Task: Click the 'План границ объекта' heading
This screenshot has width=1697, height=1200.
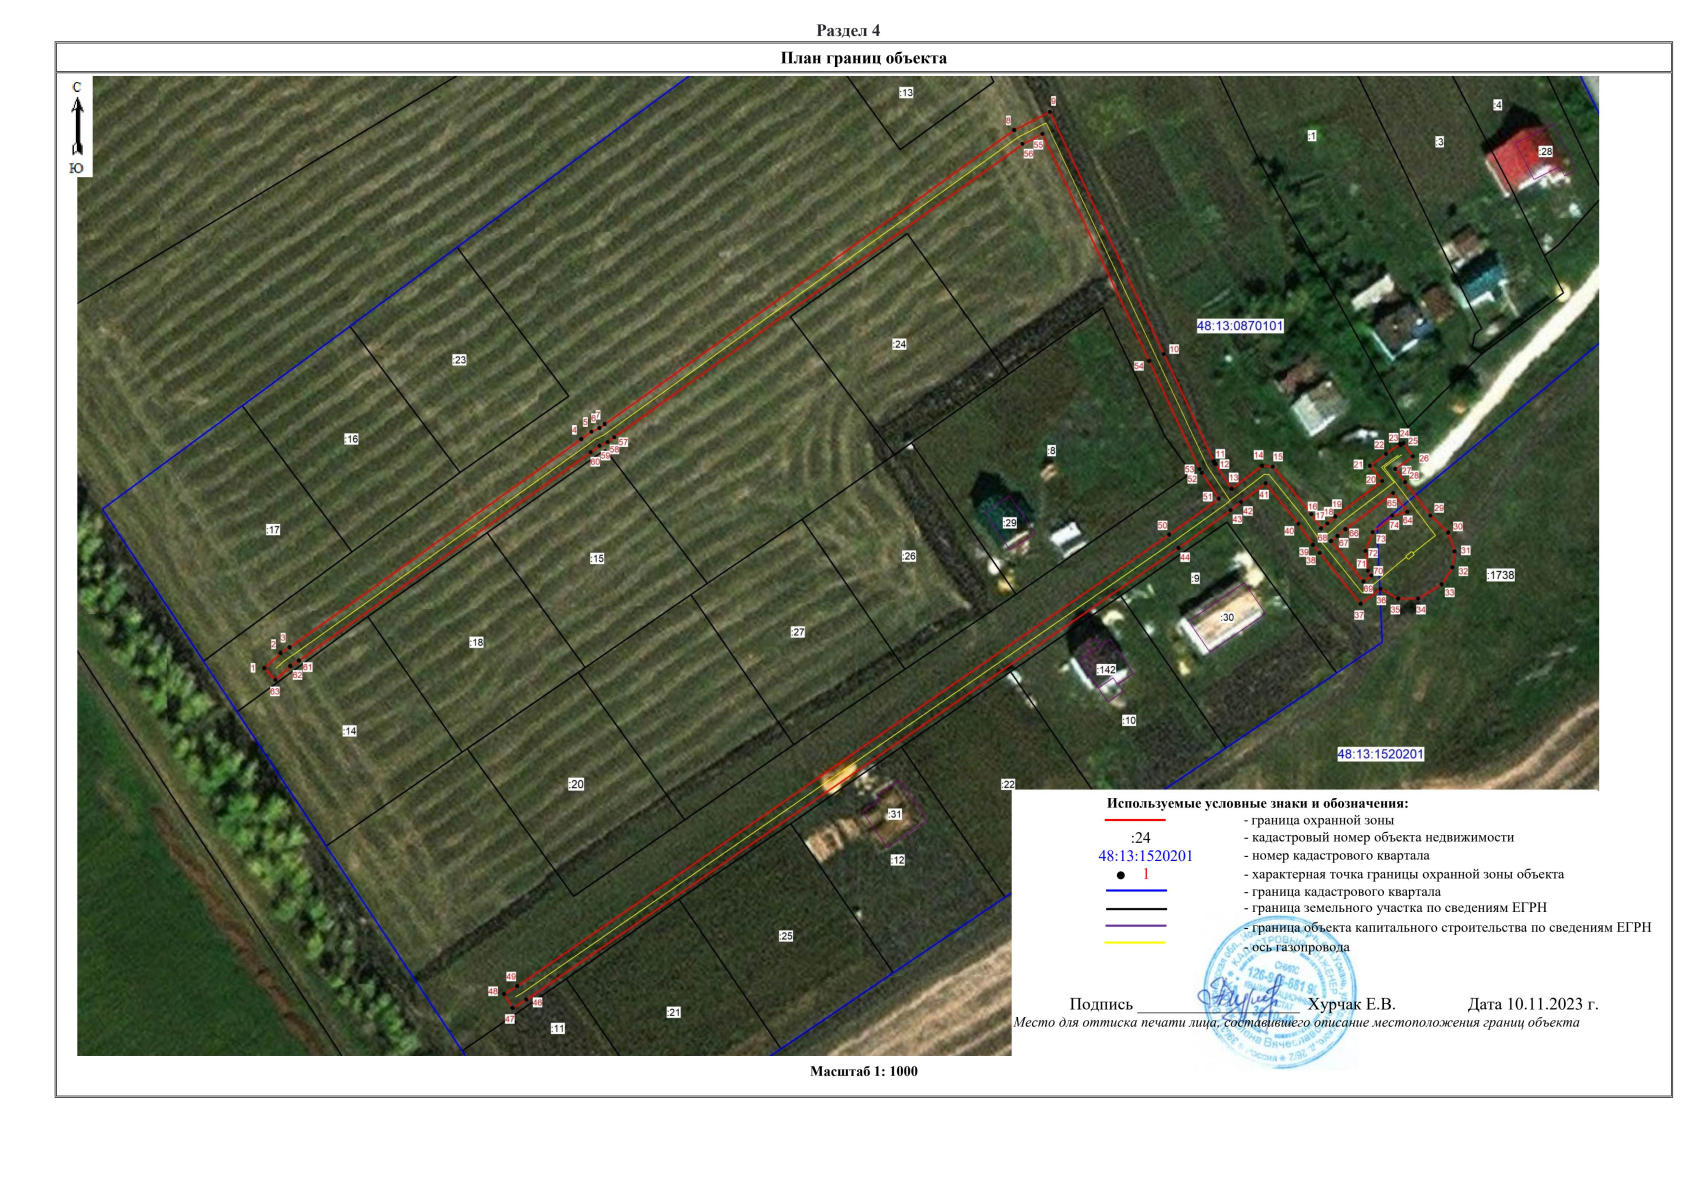Action: 863,58
